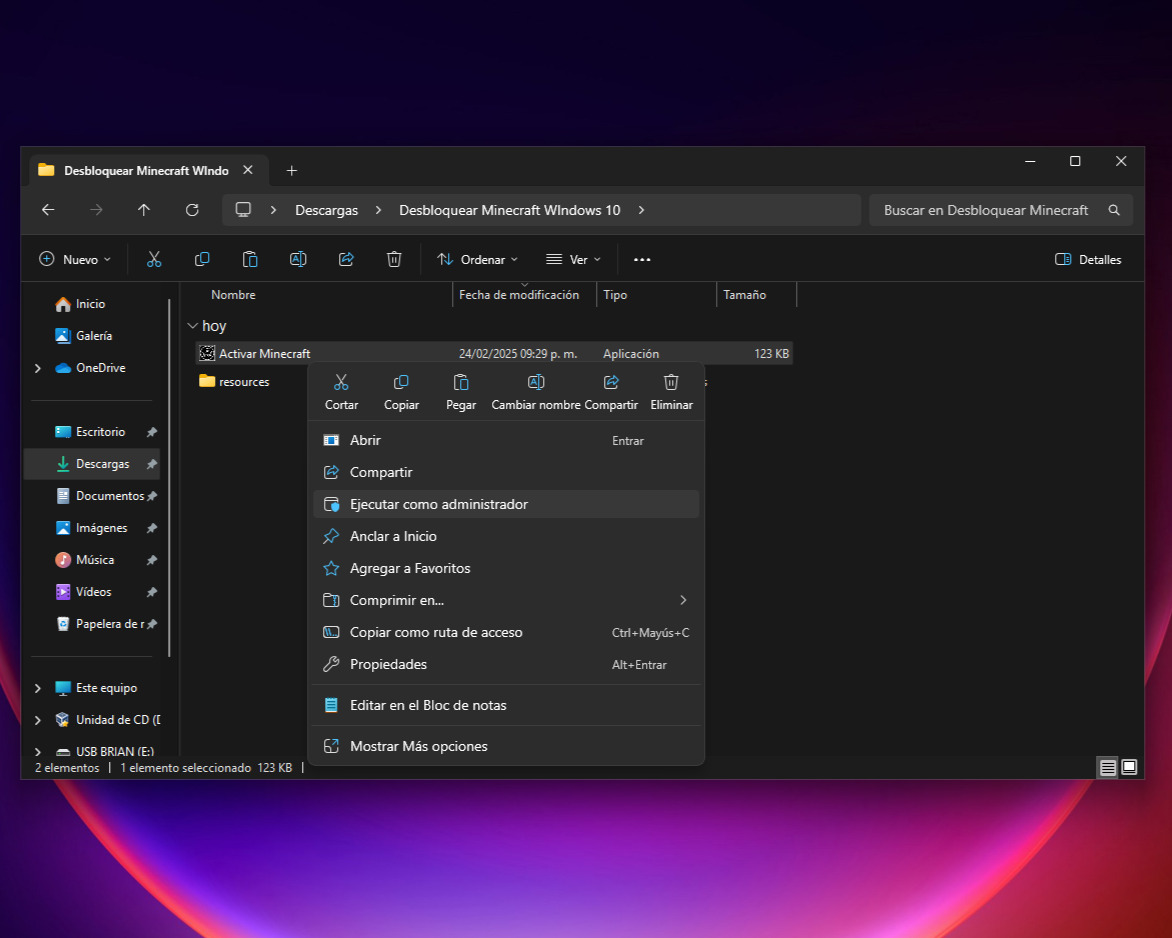Open the Nuevo dropdown

[x=75, y=259]
